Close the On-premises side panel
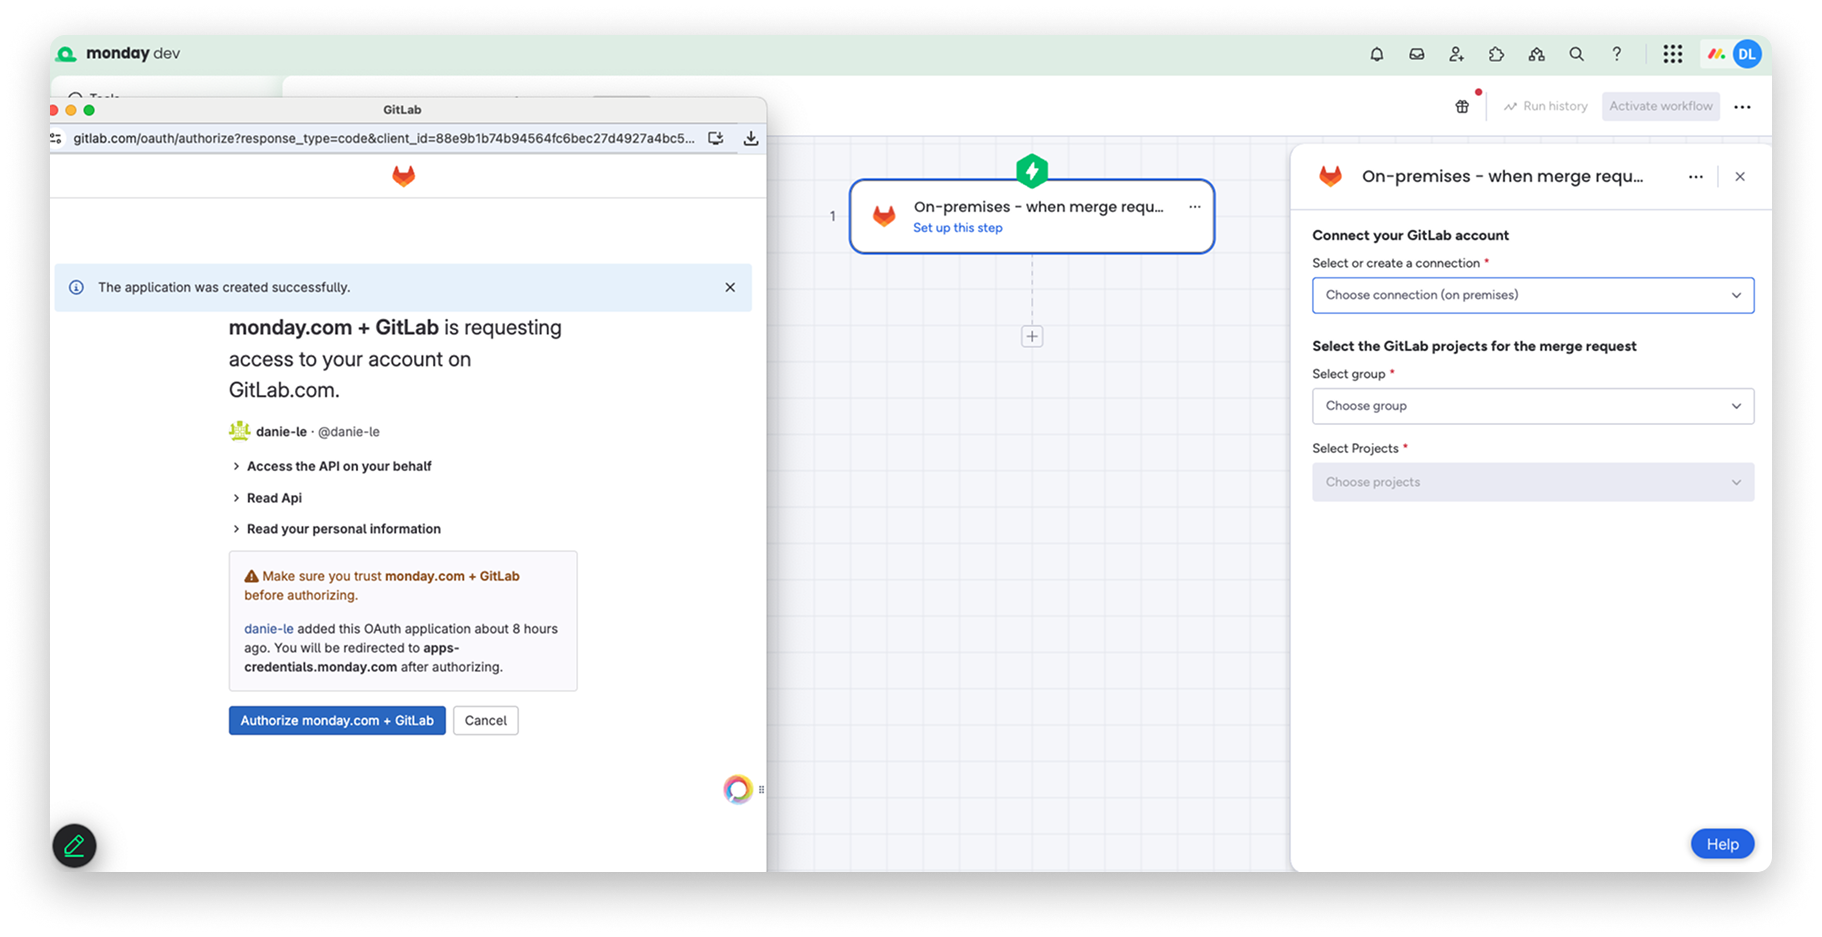Image resolution: width=1822 pixels, height=937 pixels. click(x=1740, y=177)
